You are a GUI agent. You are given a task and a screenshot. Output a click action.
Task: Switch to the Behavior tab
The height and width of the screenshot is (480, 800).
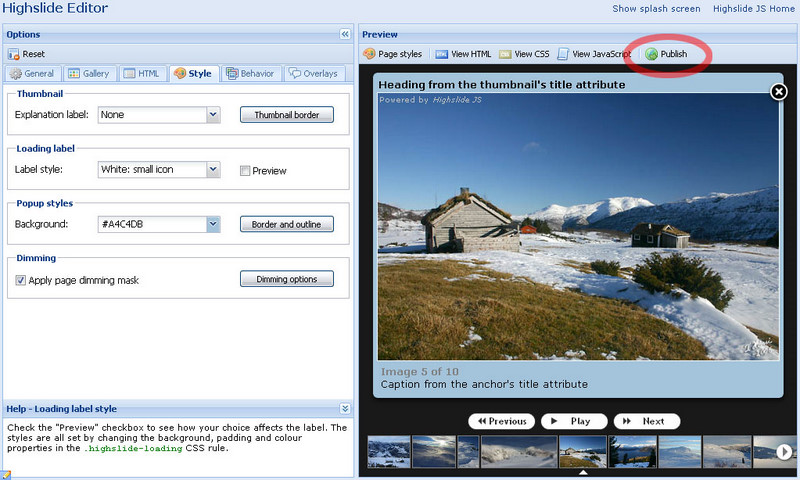pyautogui.click(x=250, y=74)
